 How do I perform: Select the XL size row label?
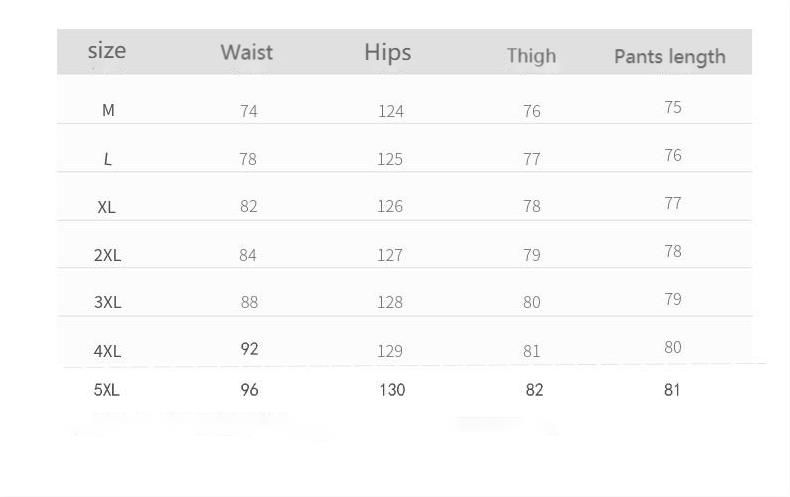coord(106,207)
